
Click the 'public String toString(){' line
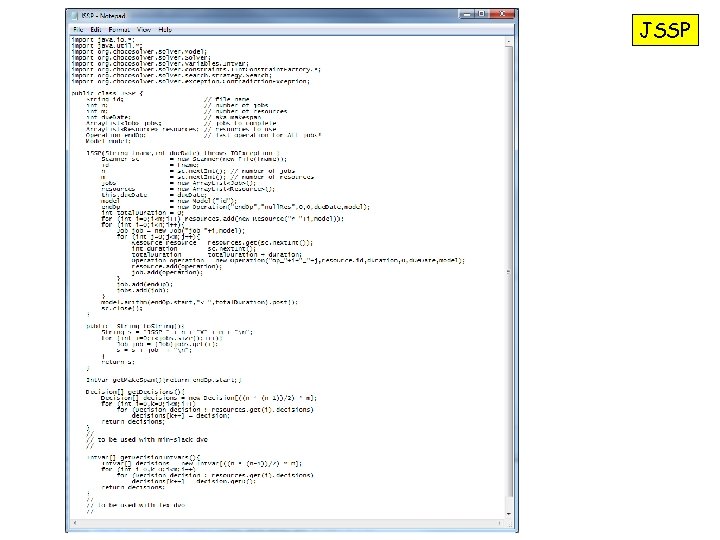135,326
